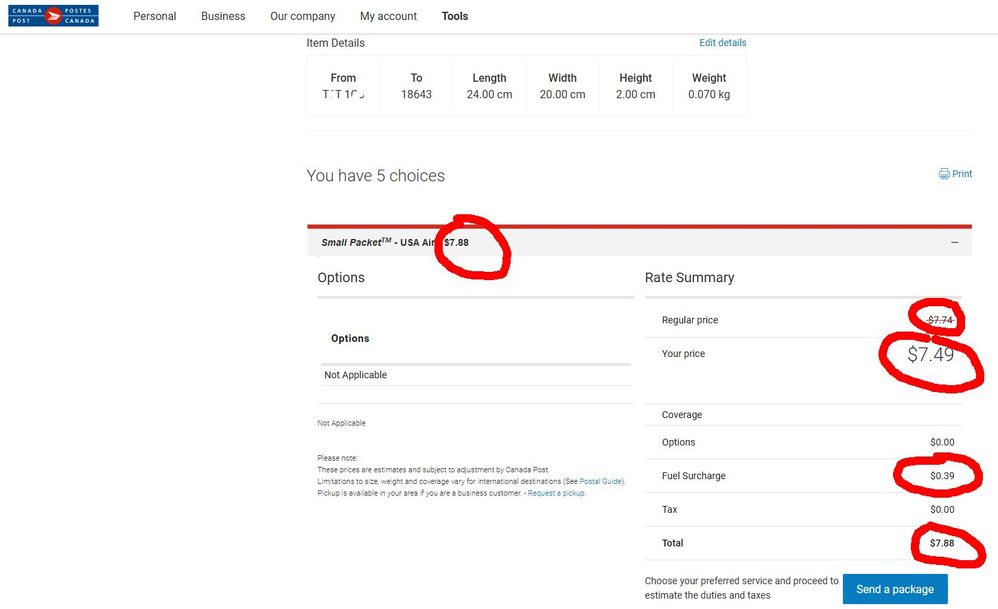Select the struck-through Regular price $7.74
The image size is (998, 609).
[940, 320]
